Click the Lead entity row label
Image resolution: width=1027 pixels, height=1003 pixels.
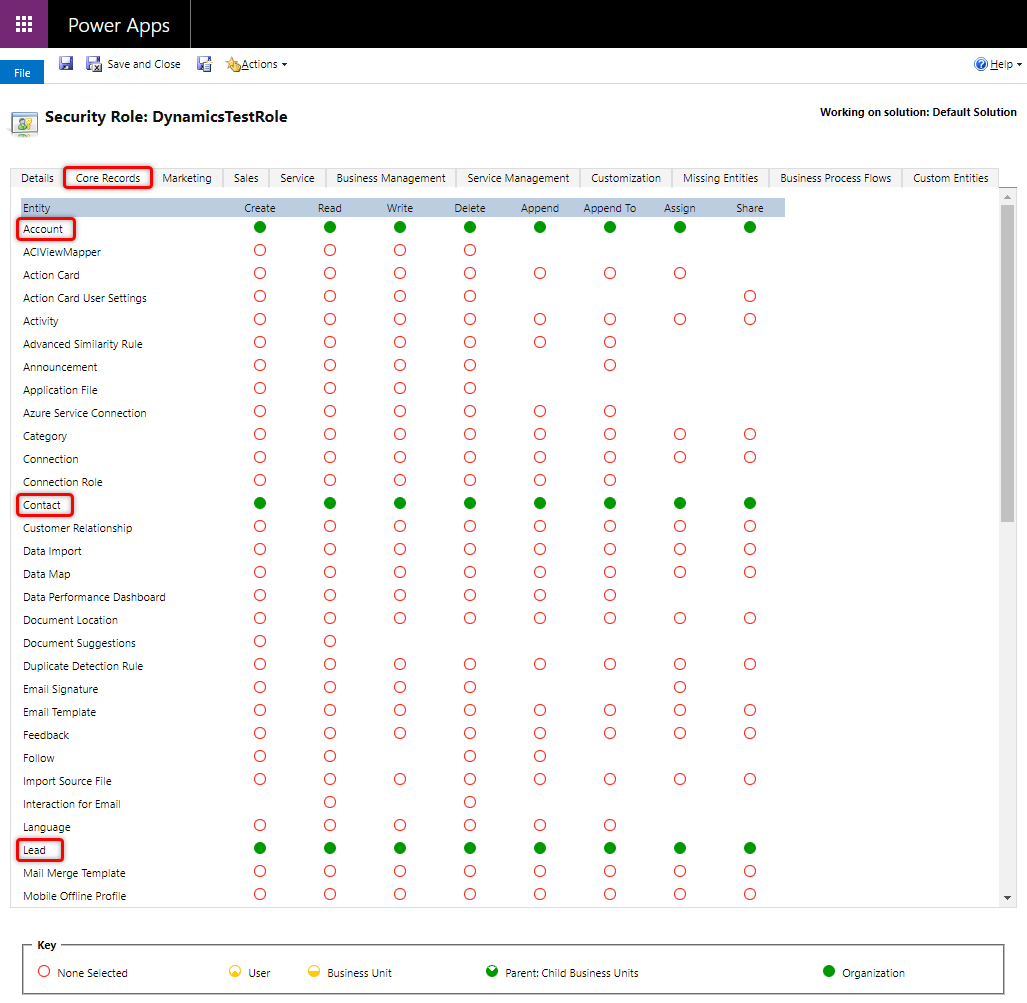[35, 850]
